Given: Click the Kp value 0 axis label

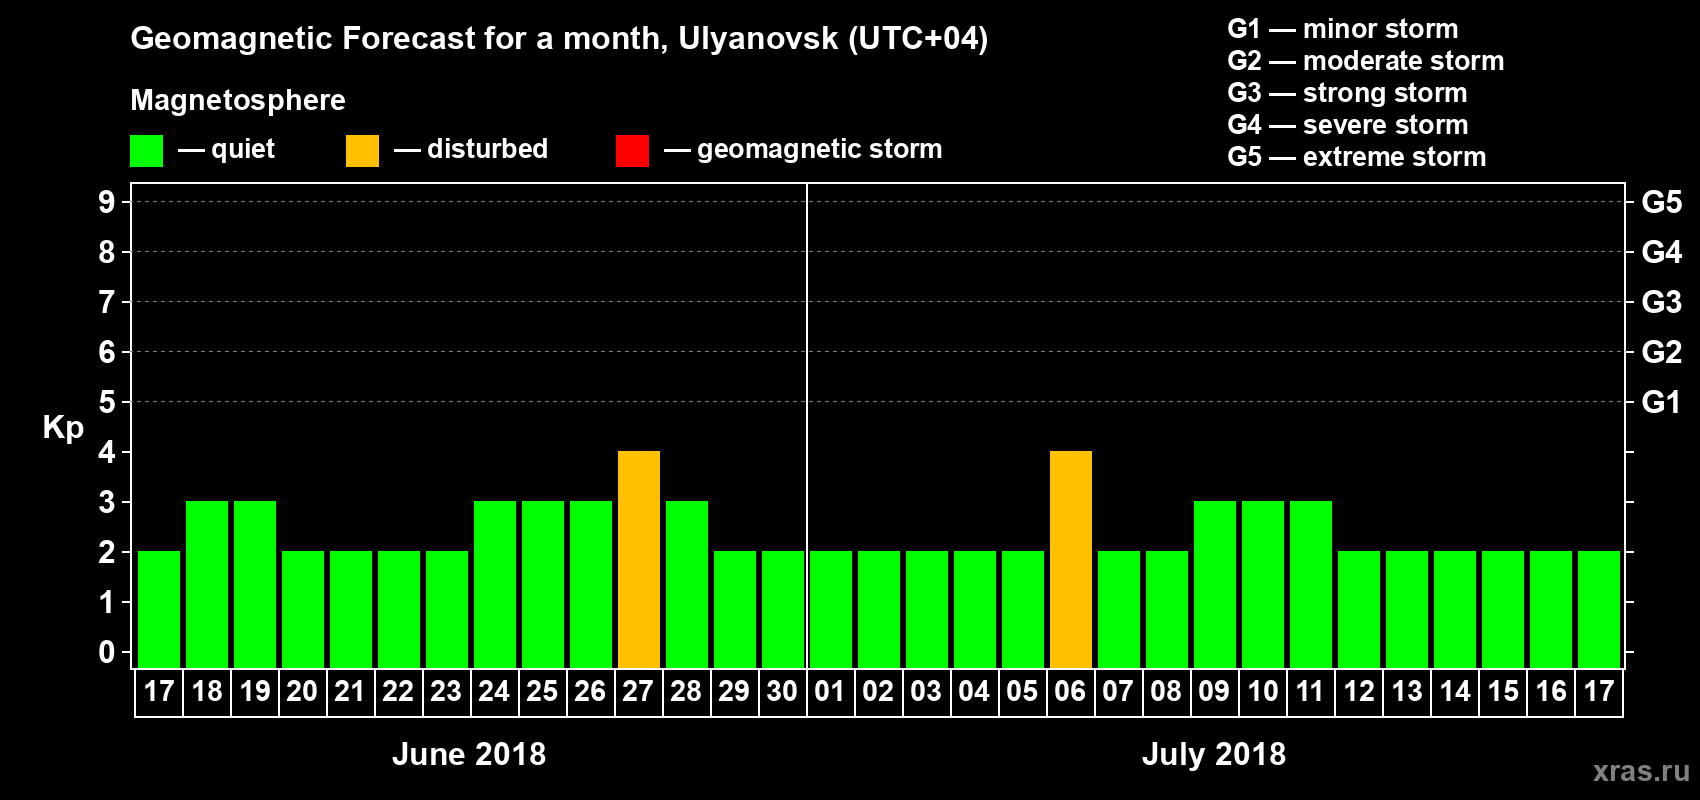Looking at the screenshot, I should (107, 652).
